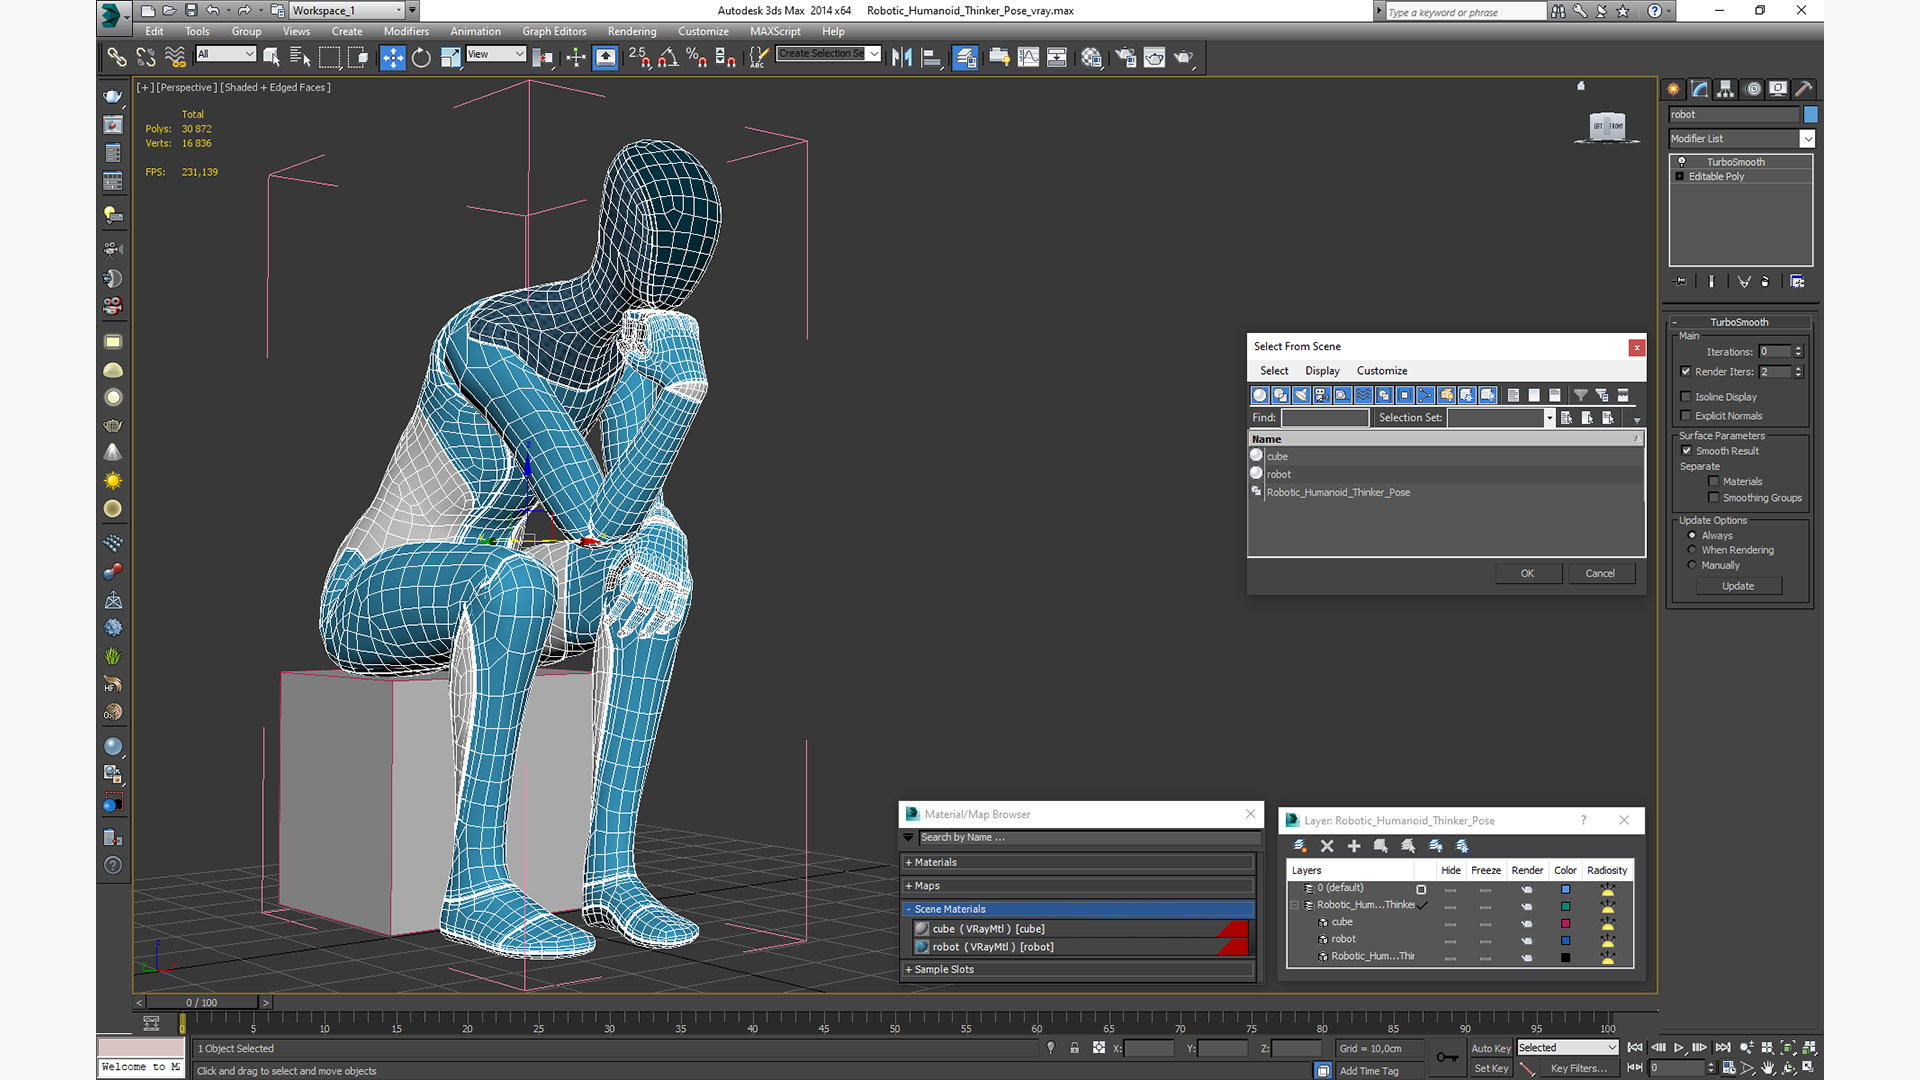Click the Play Animation button
1920x1080 pixels.
(x=1679, y=1048)
